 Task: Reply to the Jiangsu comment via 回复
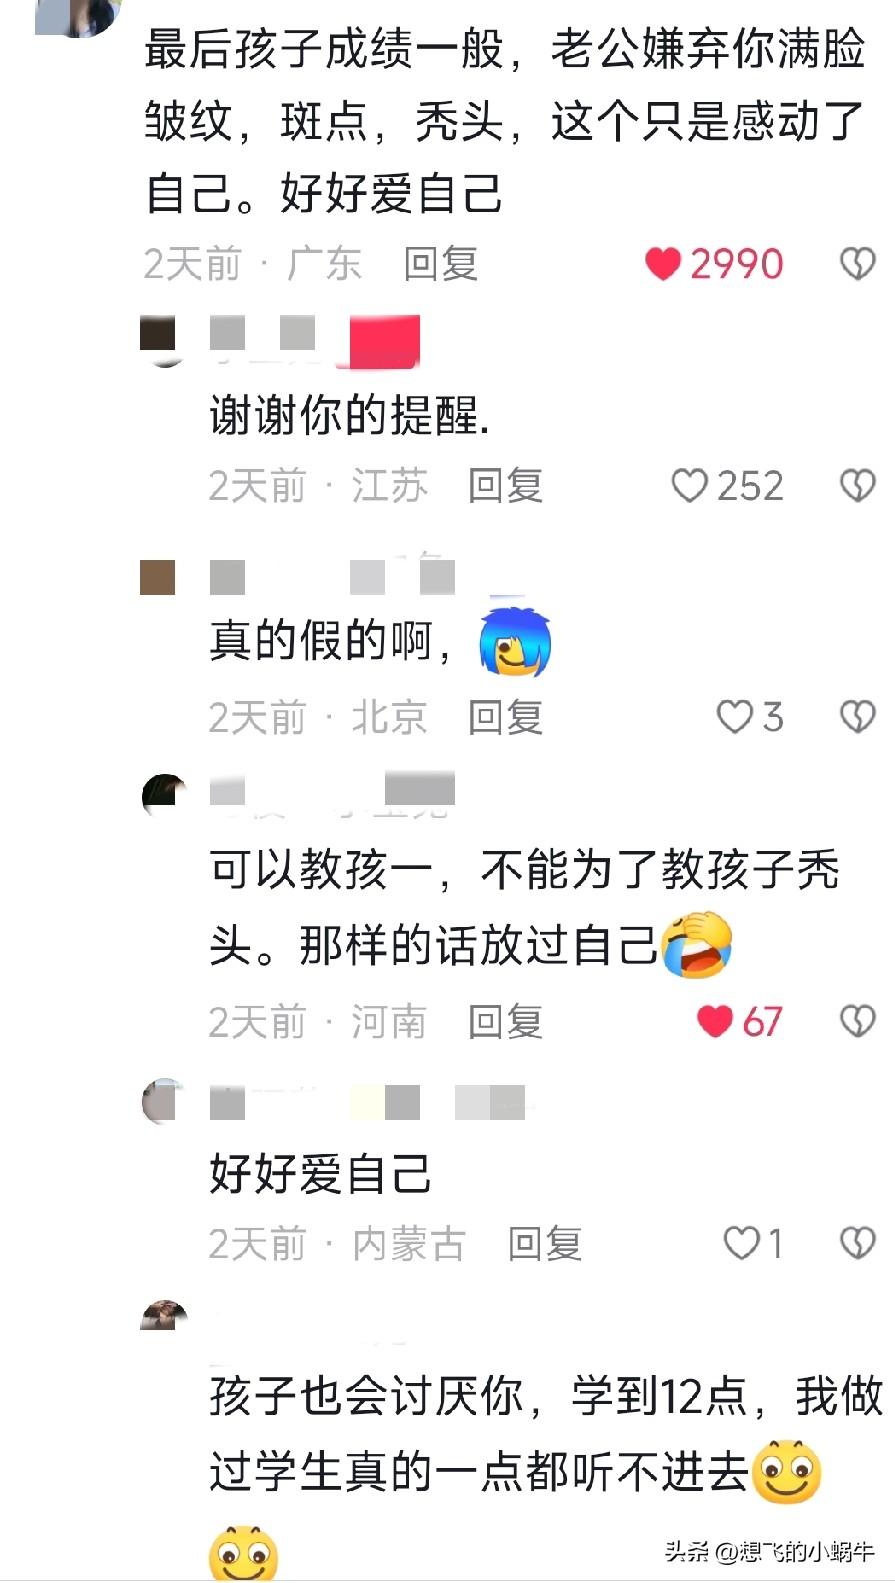(x=506, y=486)
